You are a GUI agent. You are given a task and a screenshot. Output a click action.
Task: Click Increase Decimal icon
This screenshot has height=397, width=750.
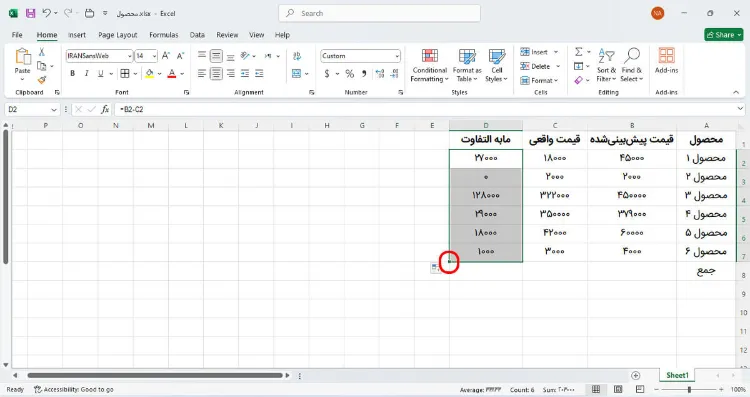coord(380,73)
